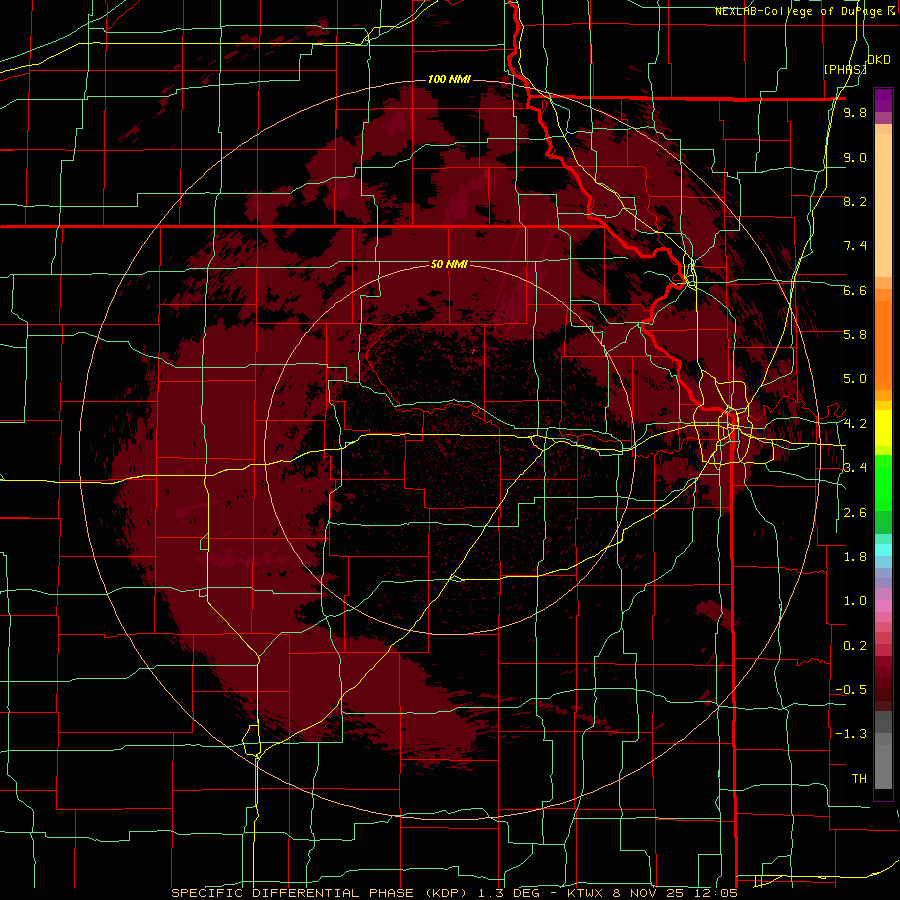The image size is (900, 900).
Task: Click the 7.4 legend value
Action: pos(855,246)
